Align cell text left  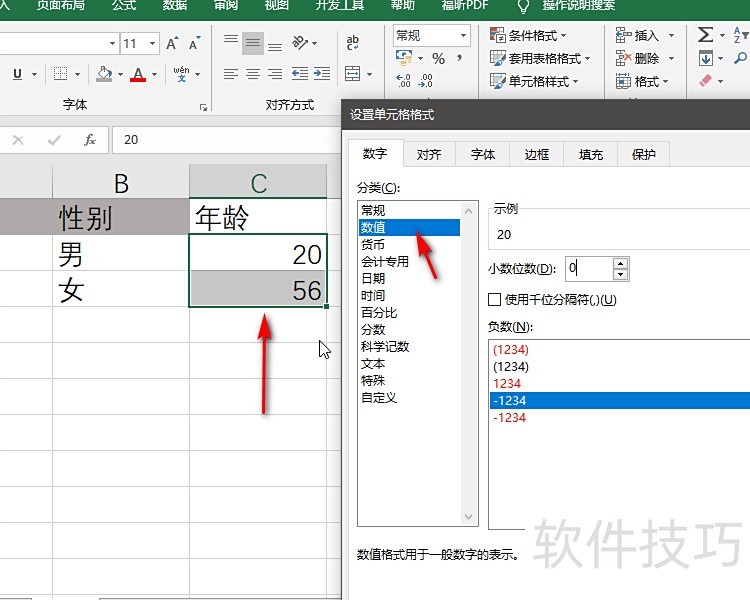231,74
